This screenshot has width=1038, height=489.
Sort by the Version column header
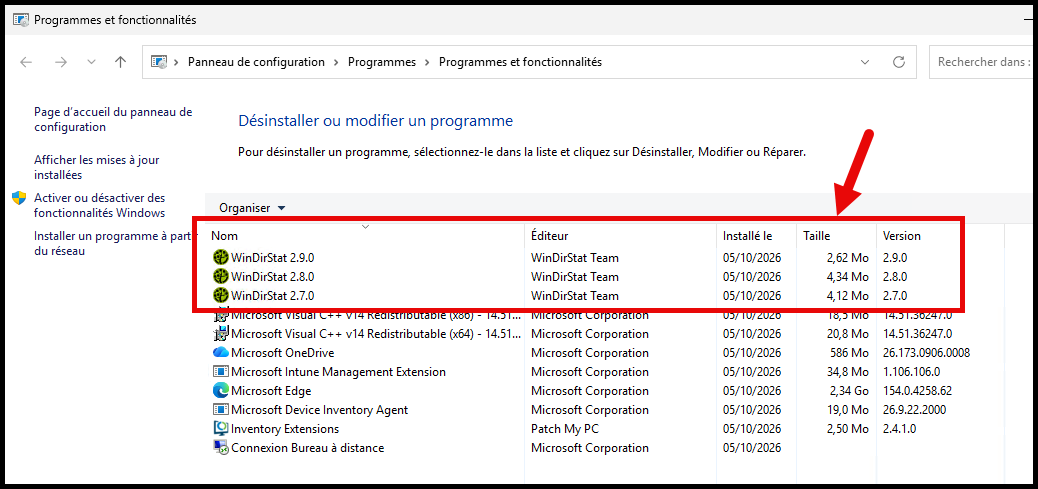click(x=902, y=236)
